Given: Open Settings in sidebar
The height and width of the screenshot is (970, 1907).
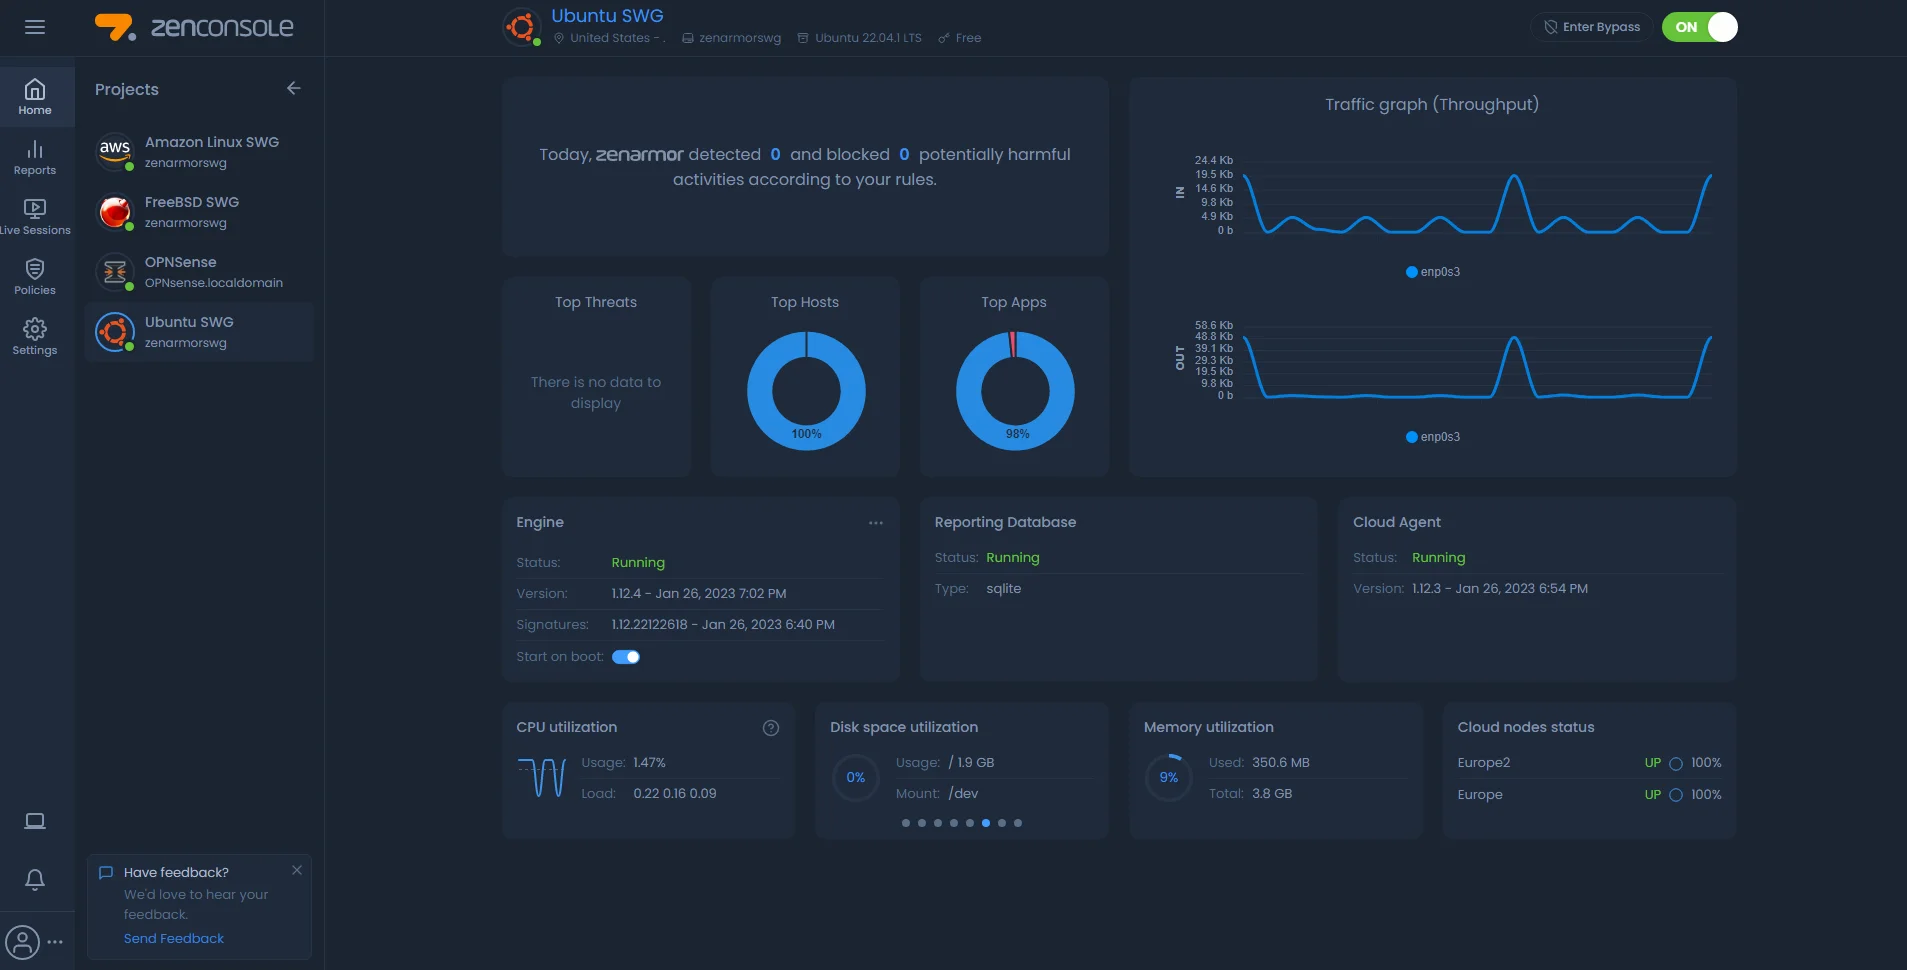Looking at the screenshot, I should [x=35, y=337].
